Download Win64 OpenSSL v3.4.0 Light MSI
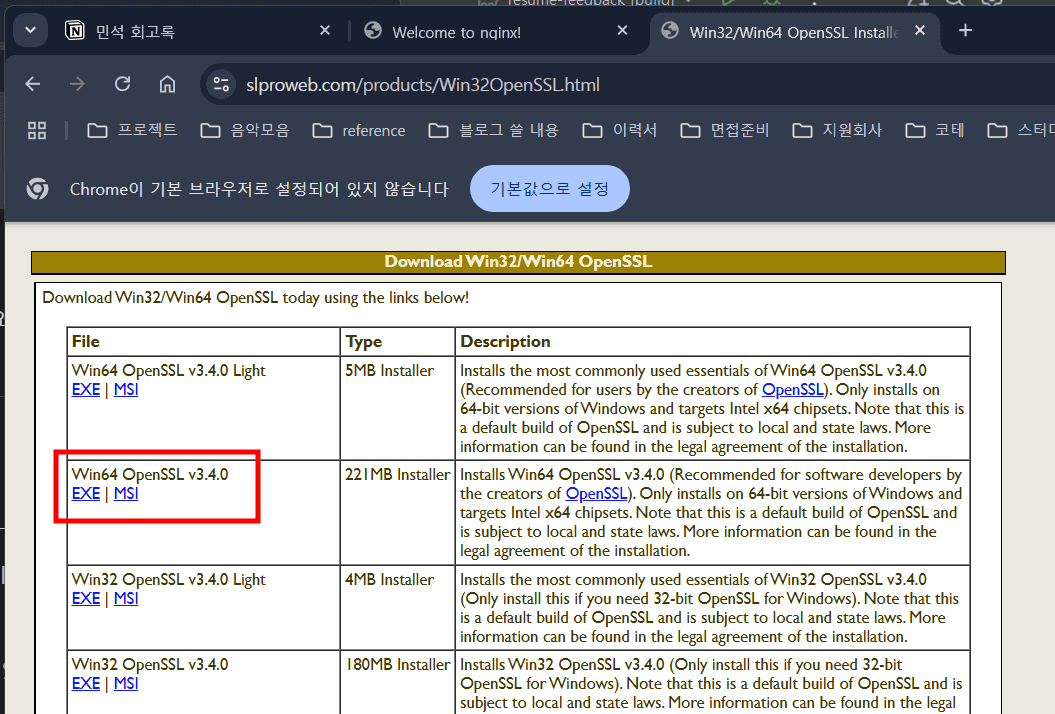This screenshot has height=714, width=1055. coord(126,390)
